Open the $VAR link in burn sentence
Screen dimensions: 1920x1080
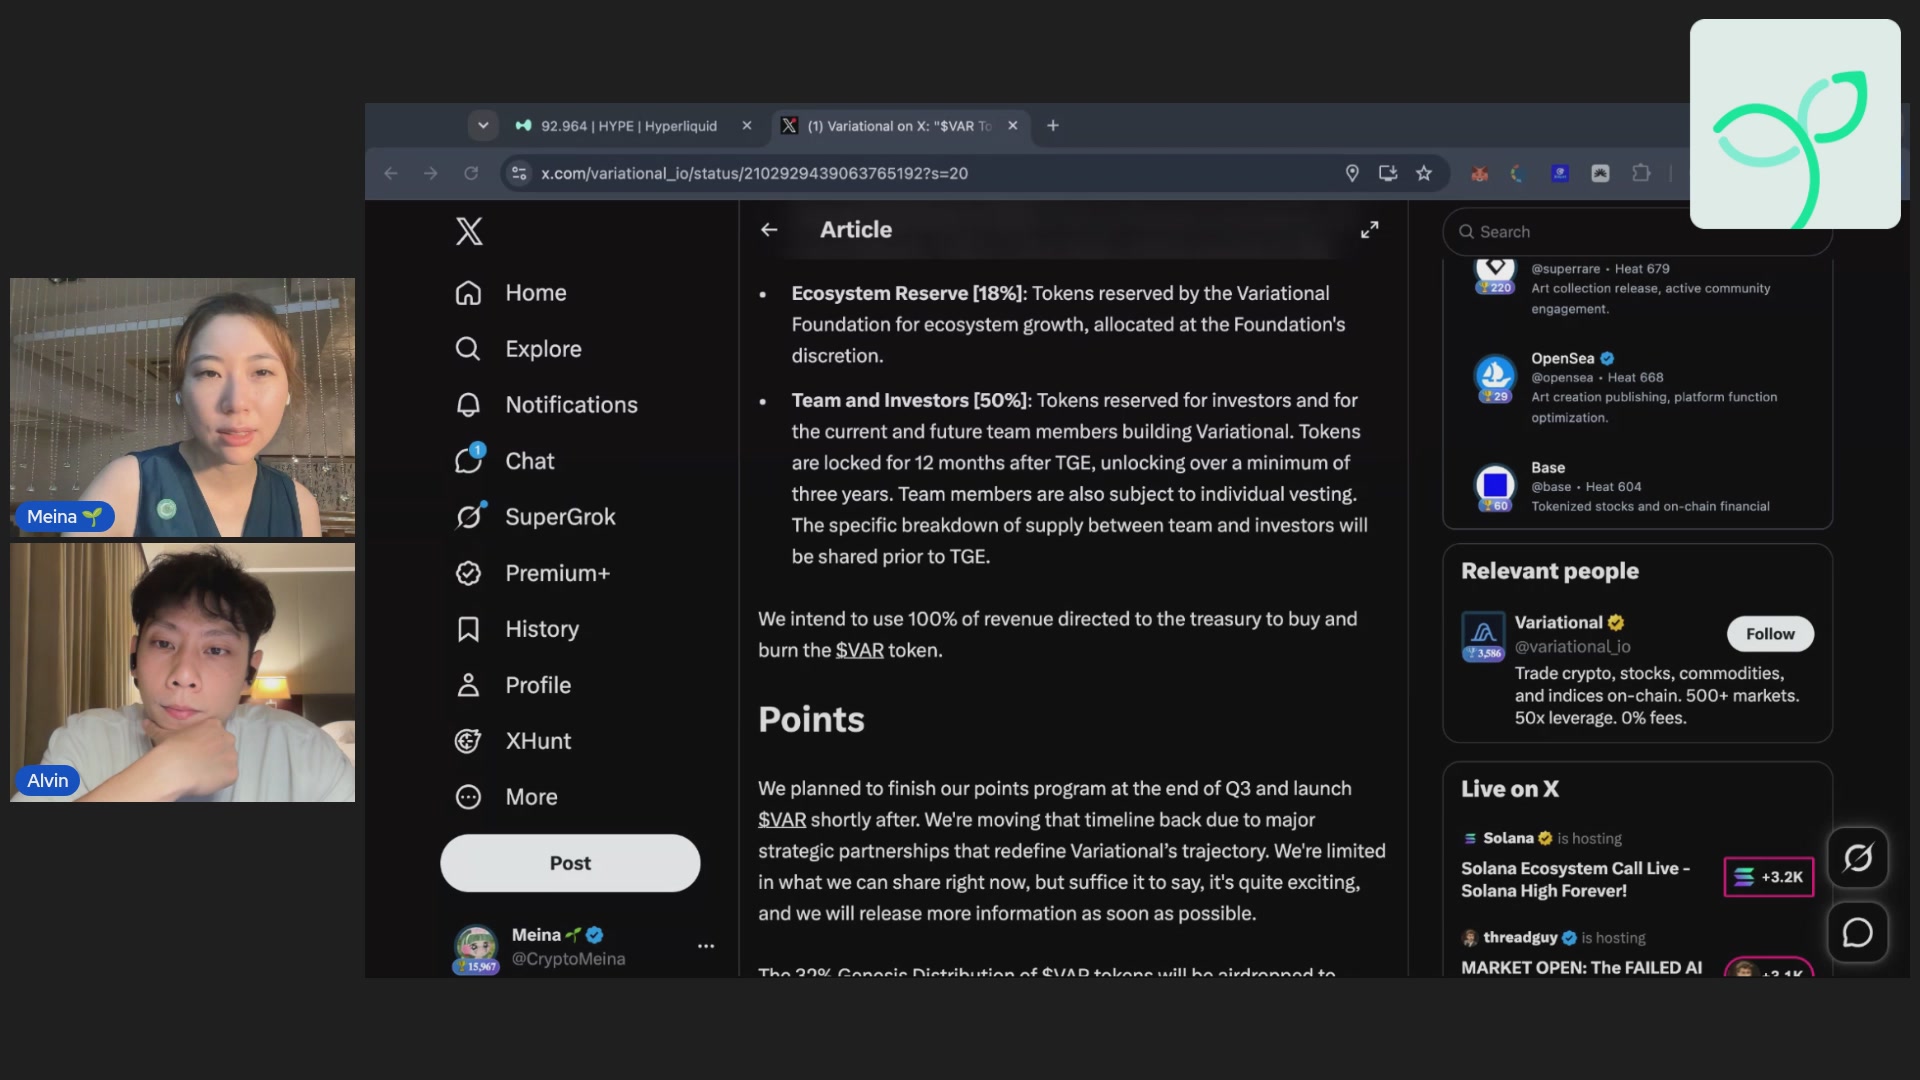point(860,650)
